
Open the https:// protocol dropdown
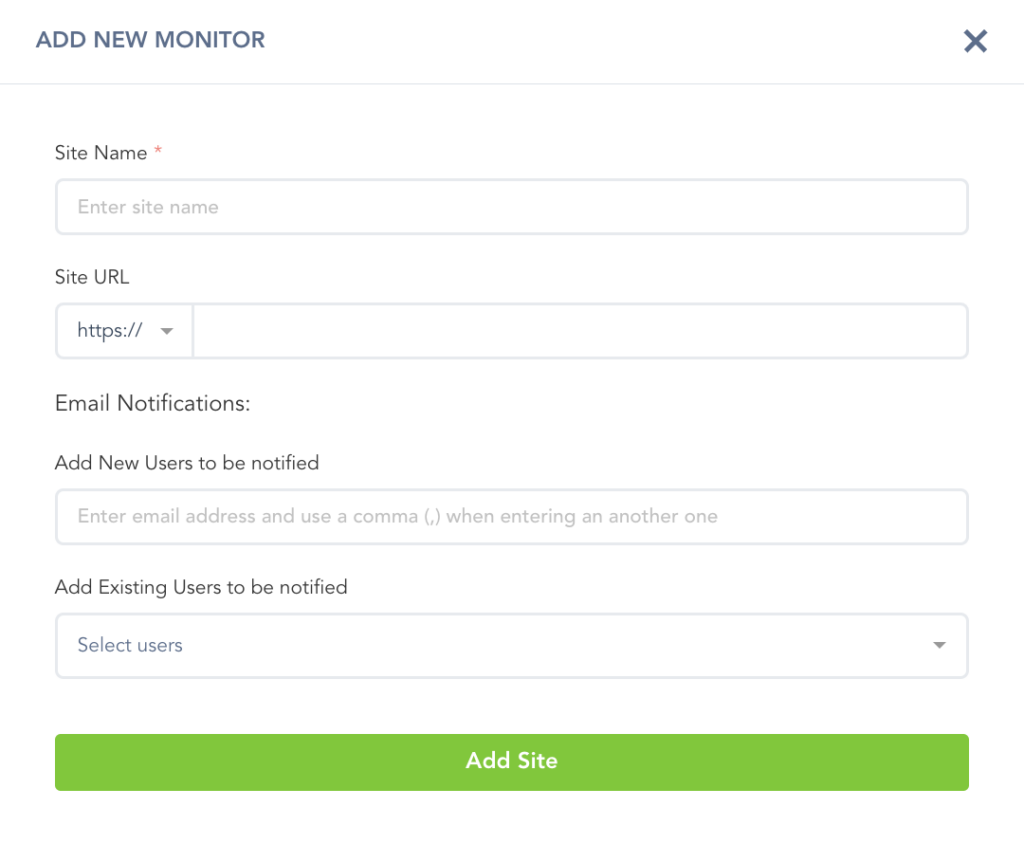click(x=124, y=331)
